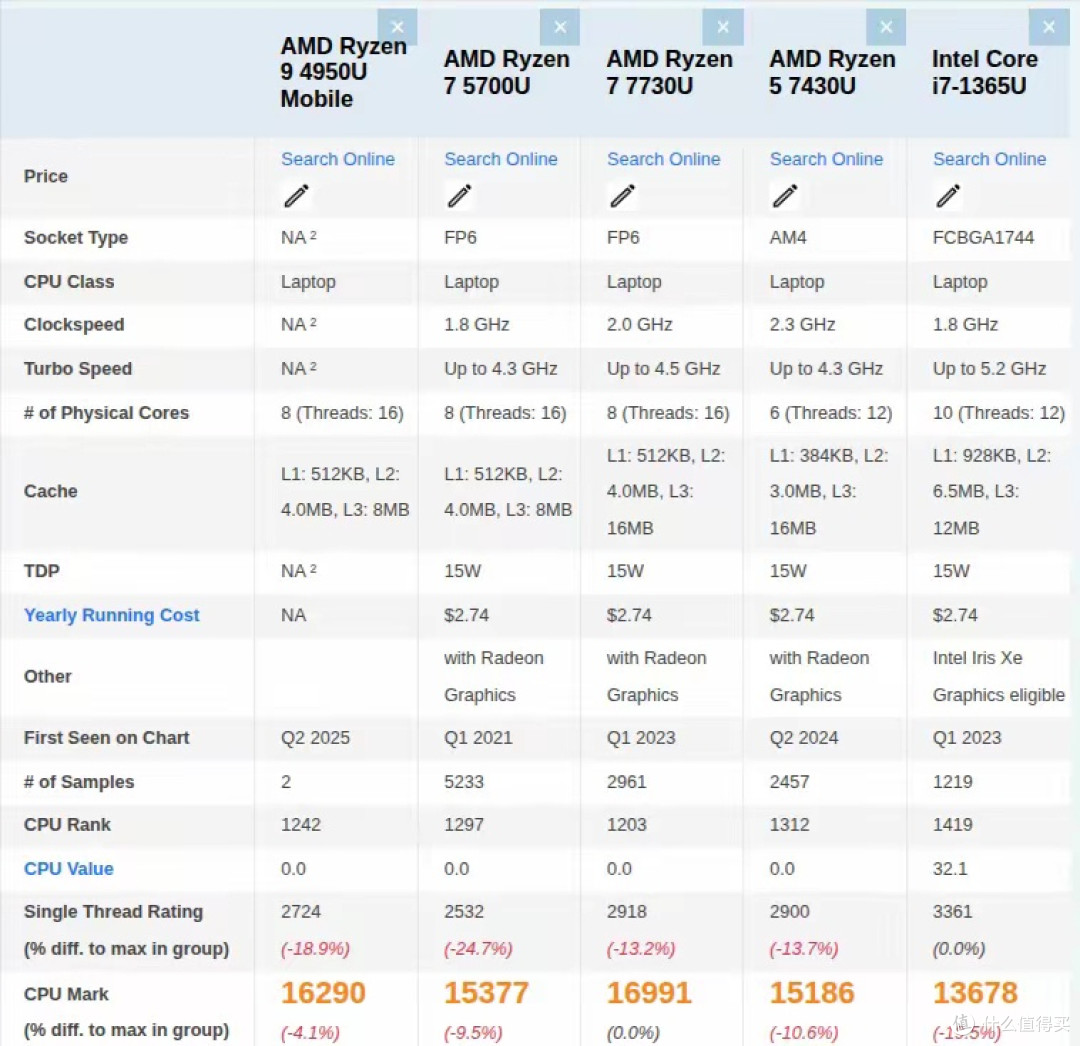Click AMD Ryzen 7 7730U header name
1080x1046 pixels.
tap(669, 72)
